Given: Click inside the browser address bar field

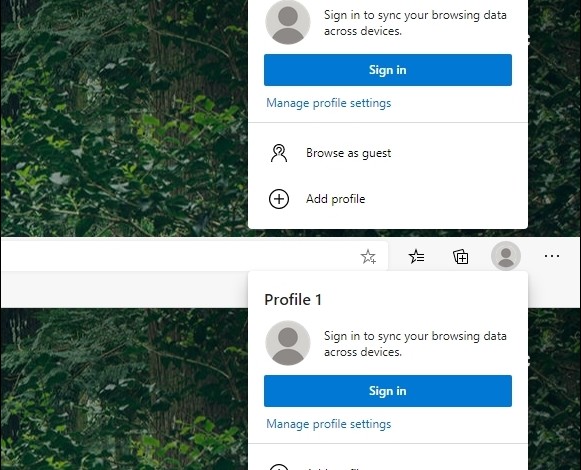Looking at the screenshot, I should [x=178, y=256].
